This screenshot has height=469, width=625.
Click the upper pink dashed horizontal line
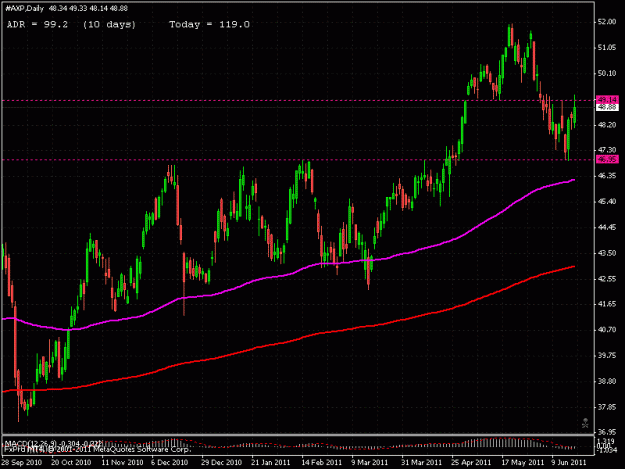(x=299, y=100)
